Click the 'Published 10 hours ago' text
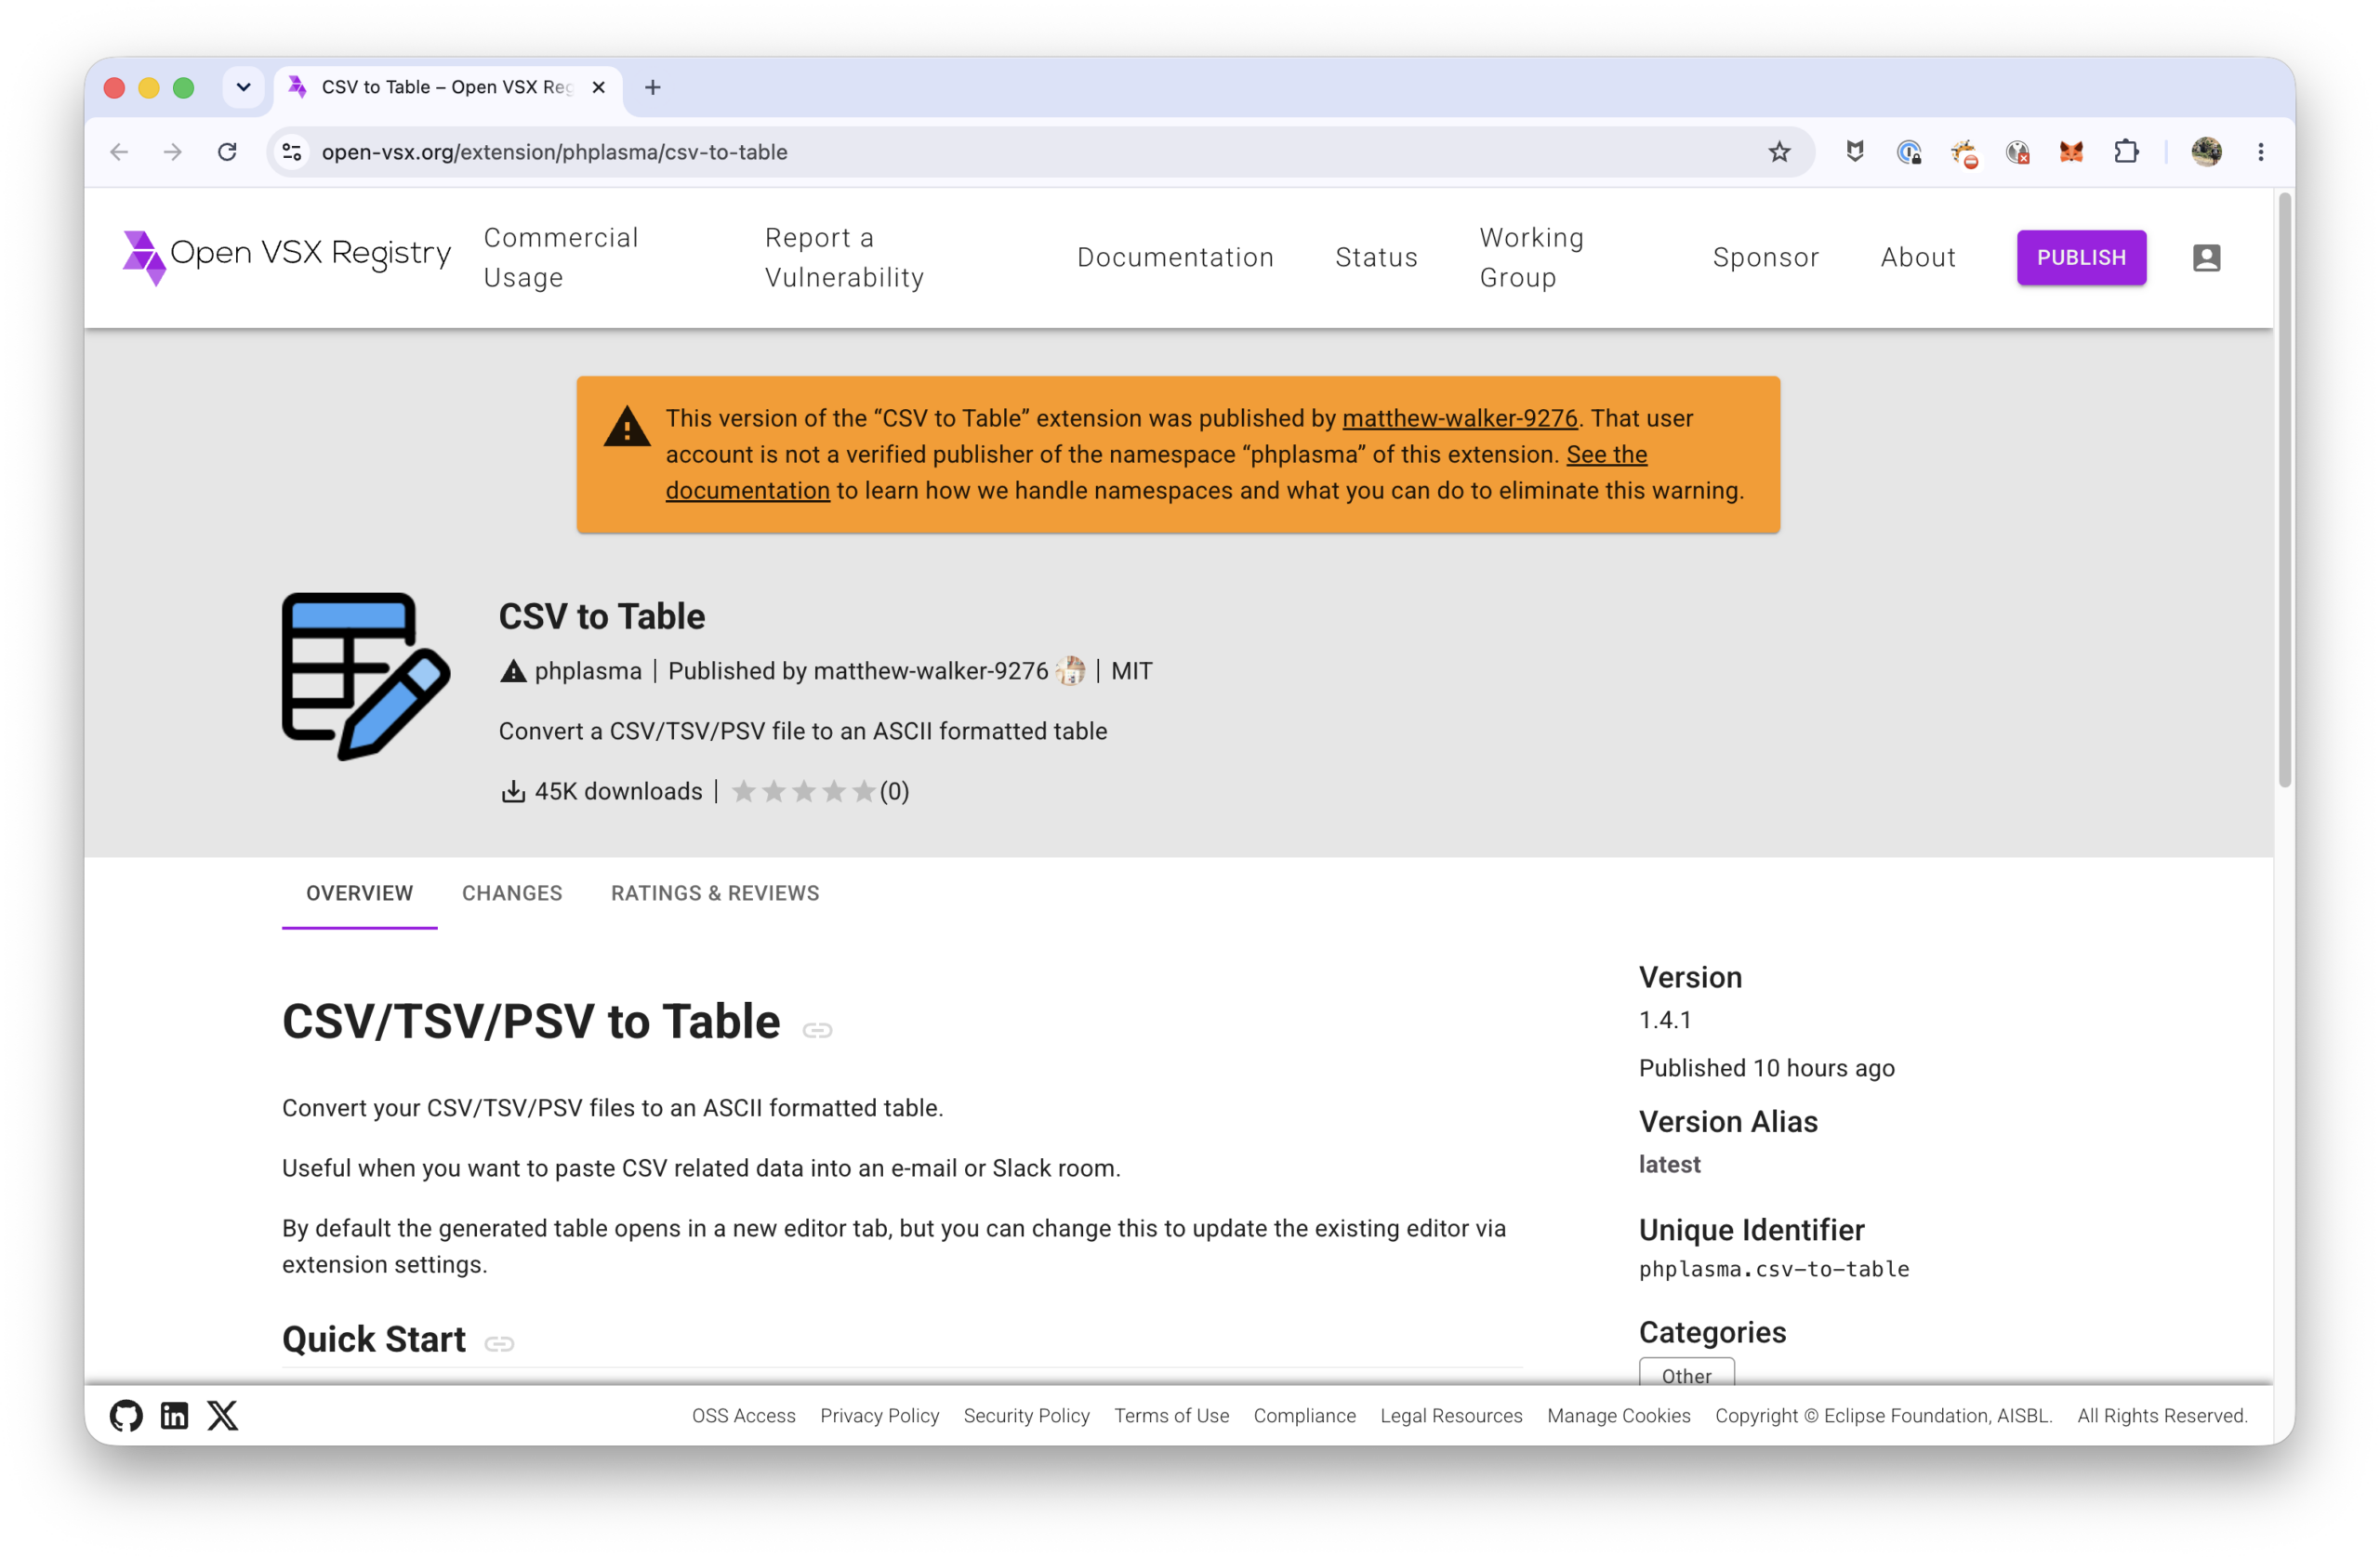Image resolution: width=2380 pixels, height=1557 pixels. coord(1766,1067)
